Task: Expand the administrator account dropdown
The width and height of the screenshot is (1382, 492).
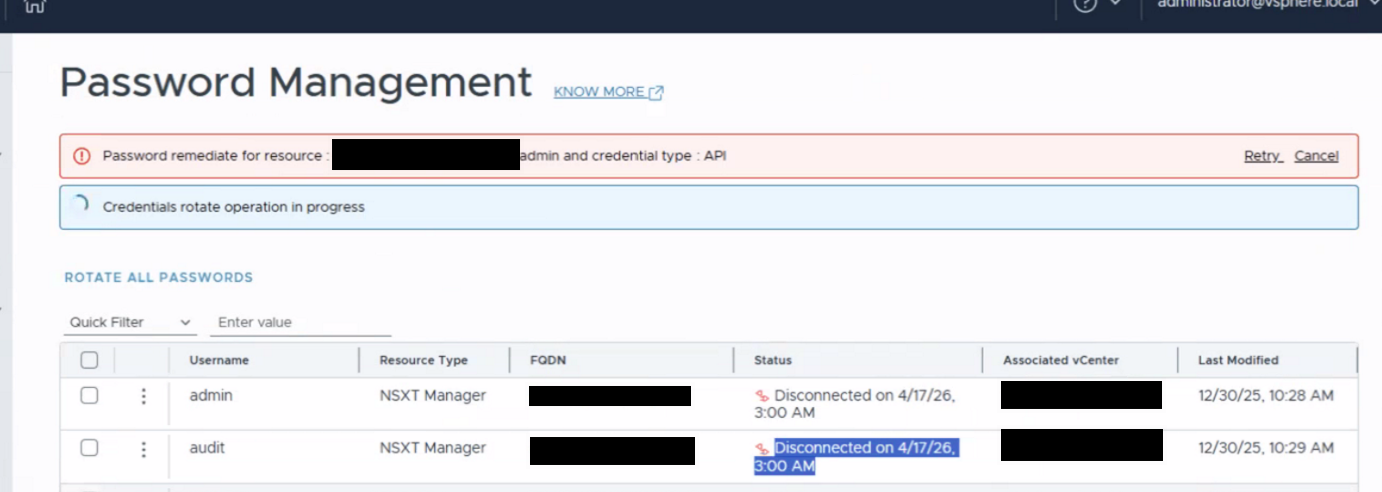Action: click(1264, 4)
